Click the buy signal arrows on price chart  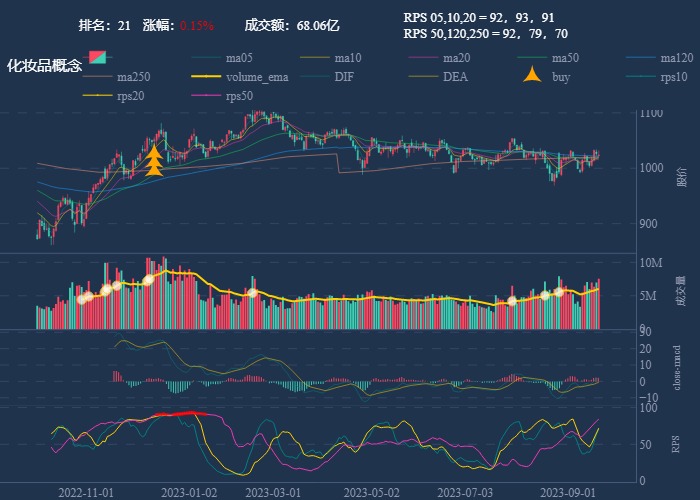click(x=154, y=161)
